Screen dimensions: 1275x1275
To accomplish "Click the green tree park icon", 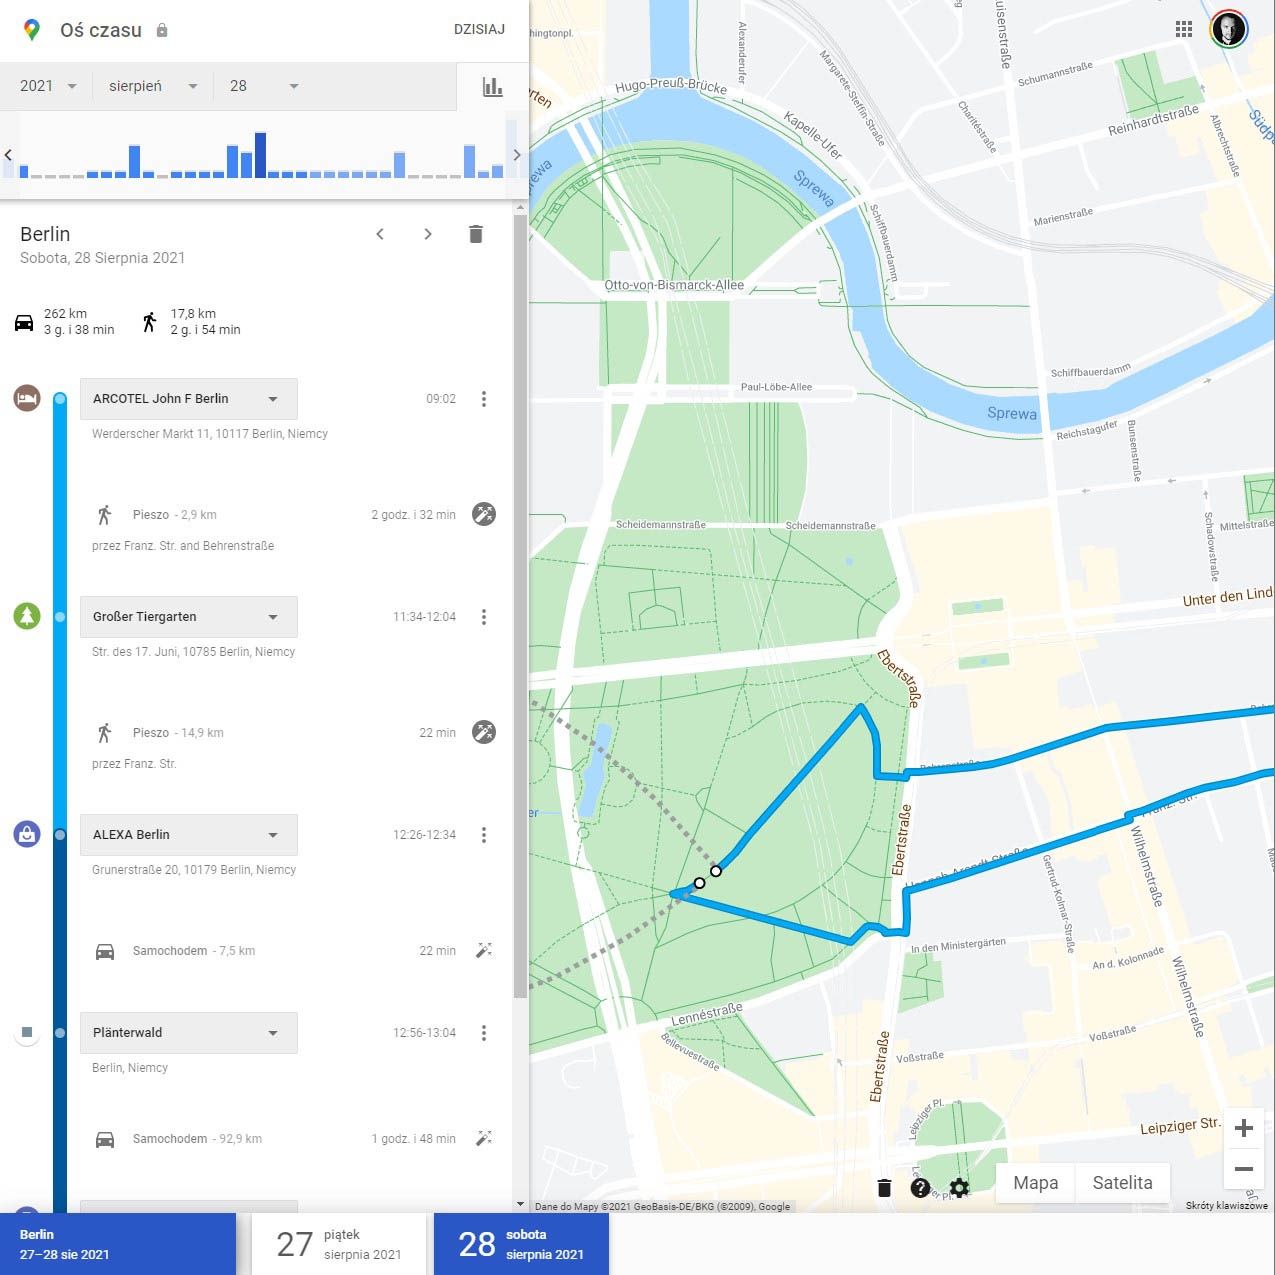I will click(27, 616).
